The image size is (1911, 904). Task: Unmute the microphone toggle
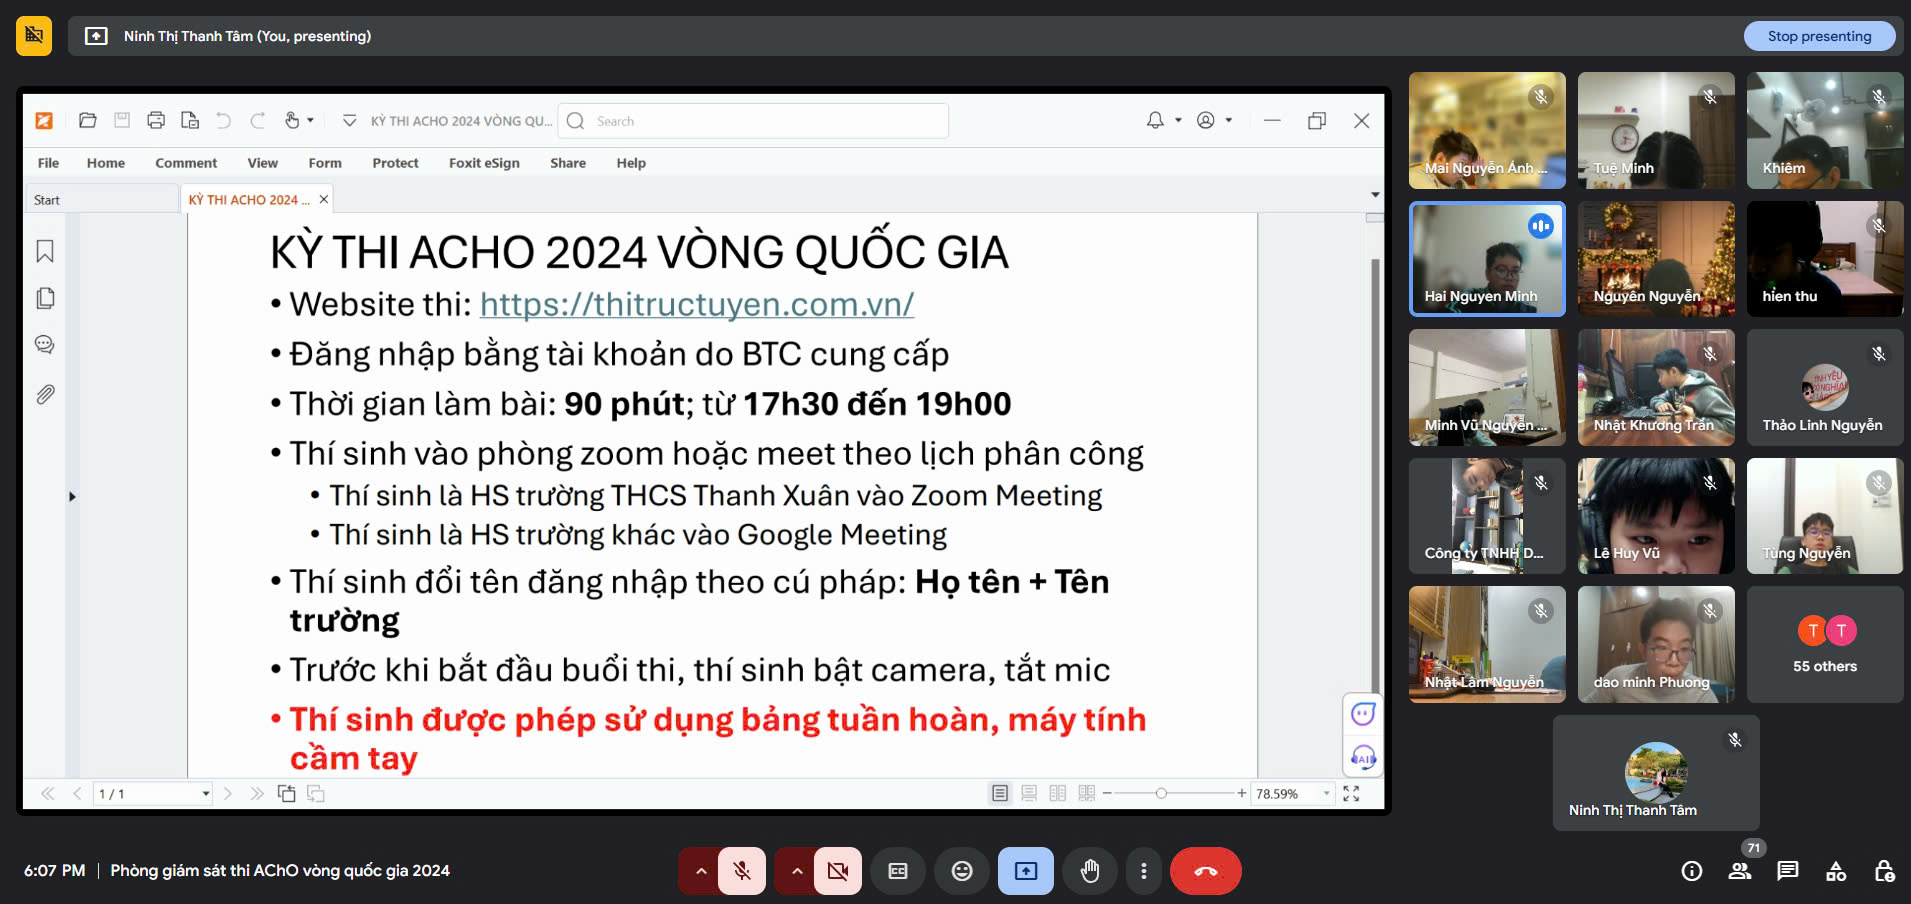(741, 871)
